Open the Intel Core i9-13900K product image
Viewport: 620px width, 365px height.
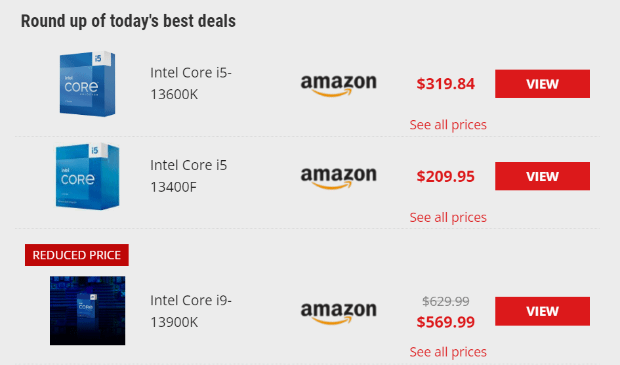tap(87, 310)
